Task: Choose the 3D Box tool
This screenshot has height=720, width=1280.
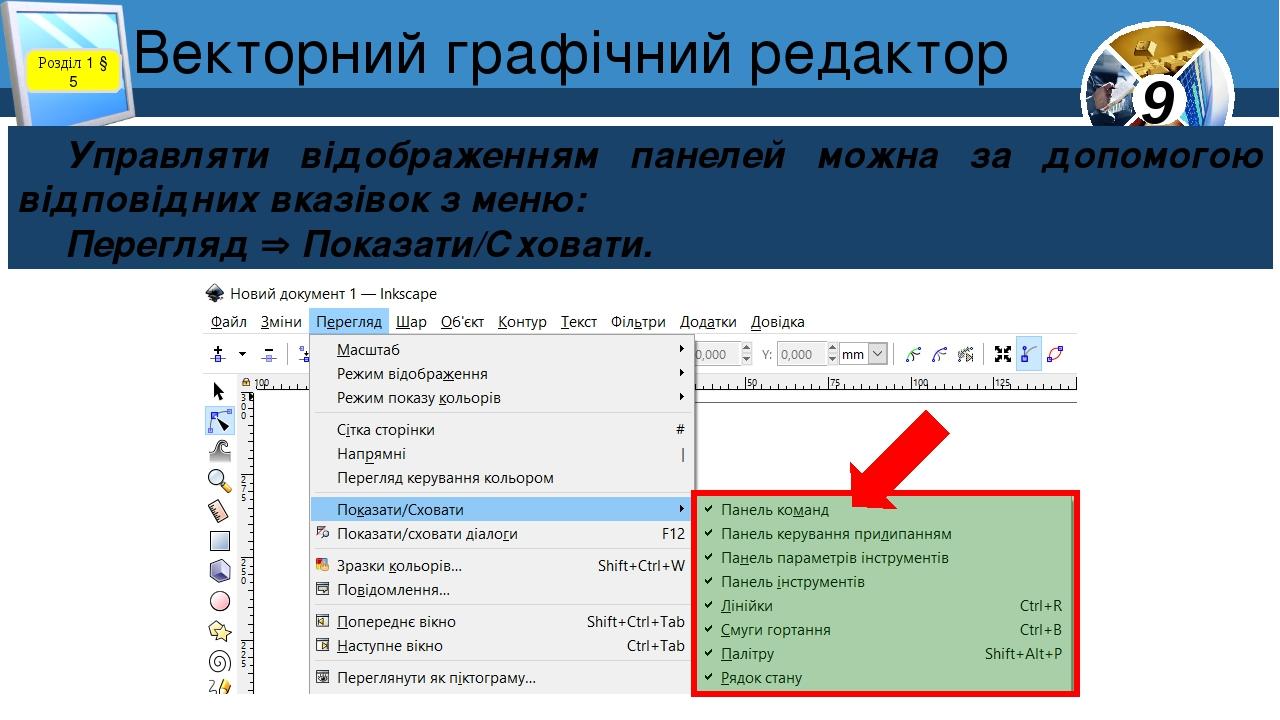Action: 220,571
